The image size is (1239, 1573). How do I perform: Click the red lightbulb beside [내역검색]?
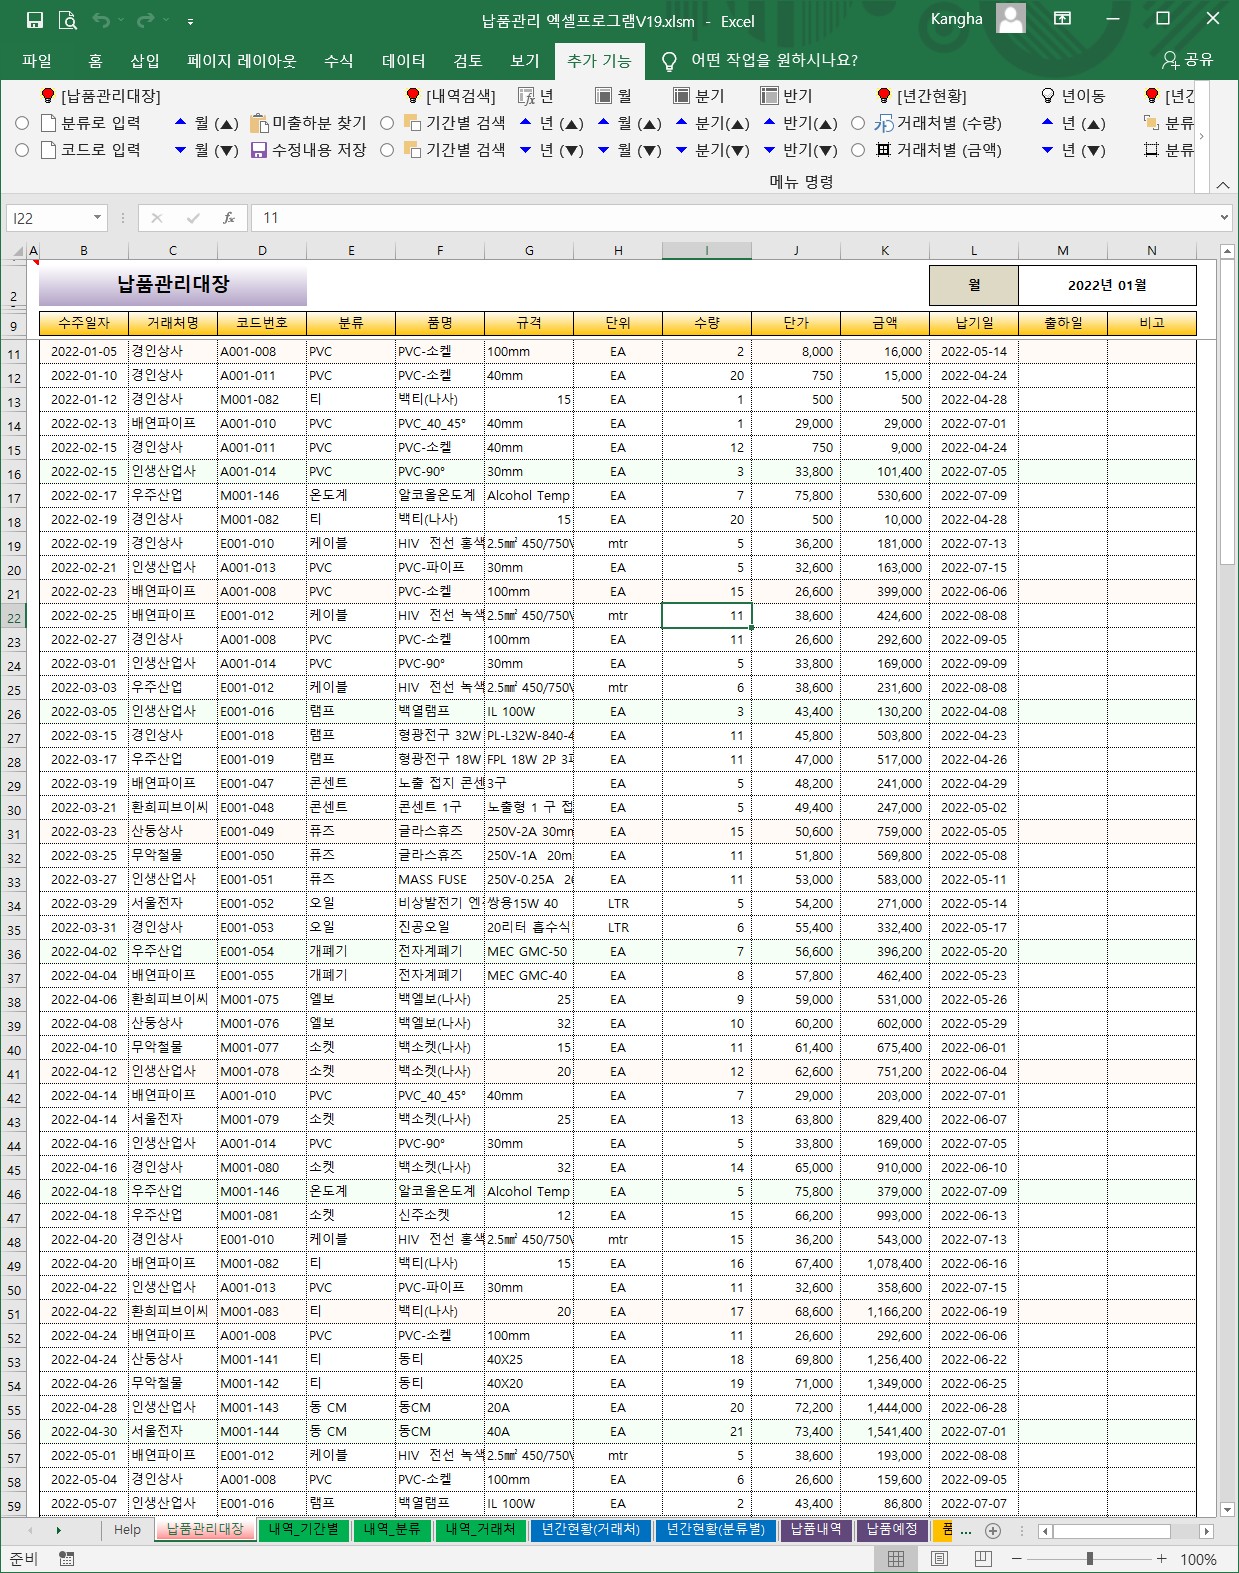(x=412, y=96)
